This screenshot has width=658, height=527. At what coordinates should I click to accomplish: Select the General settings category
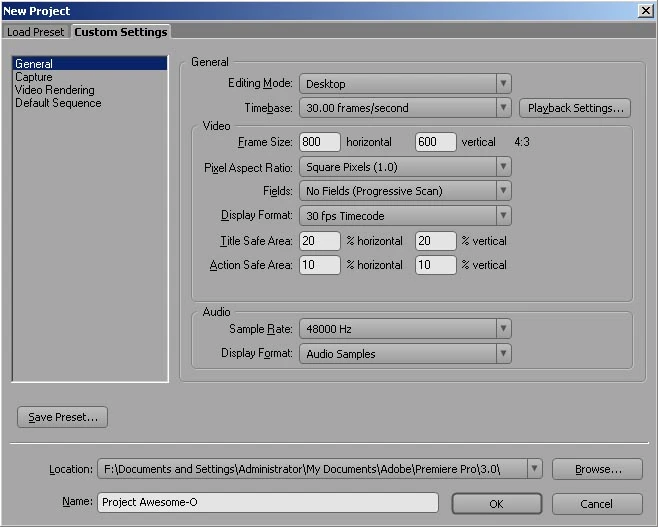tap(34, 64)
